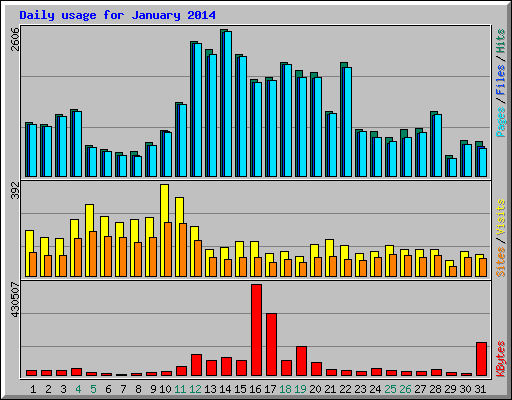Click day 19 green label on x-axis
The width and height of the screenshot is (512, 400).
point(300,389)
